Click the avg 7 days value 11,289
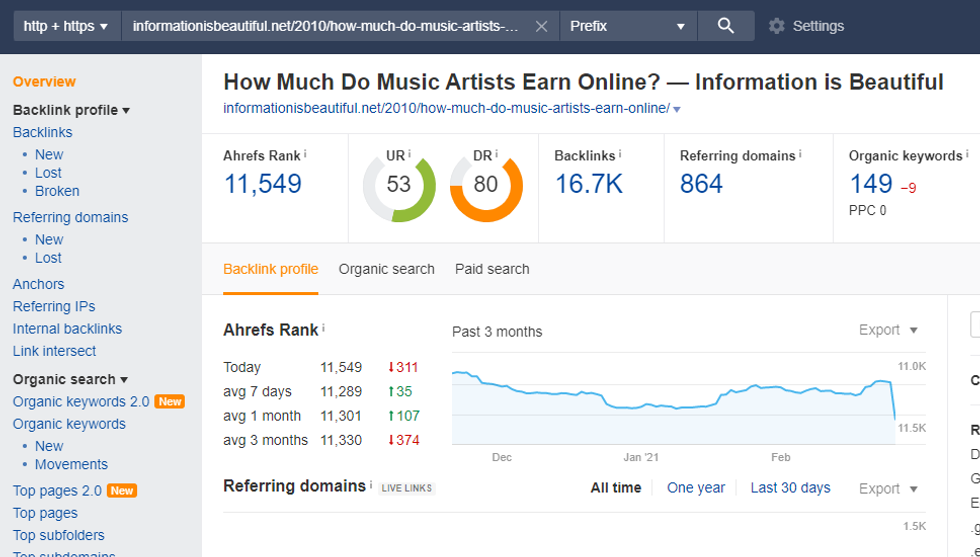980x557 pixels. (341, 392)
